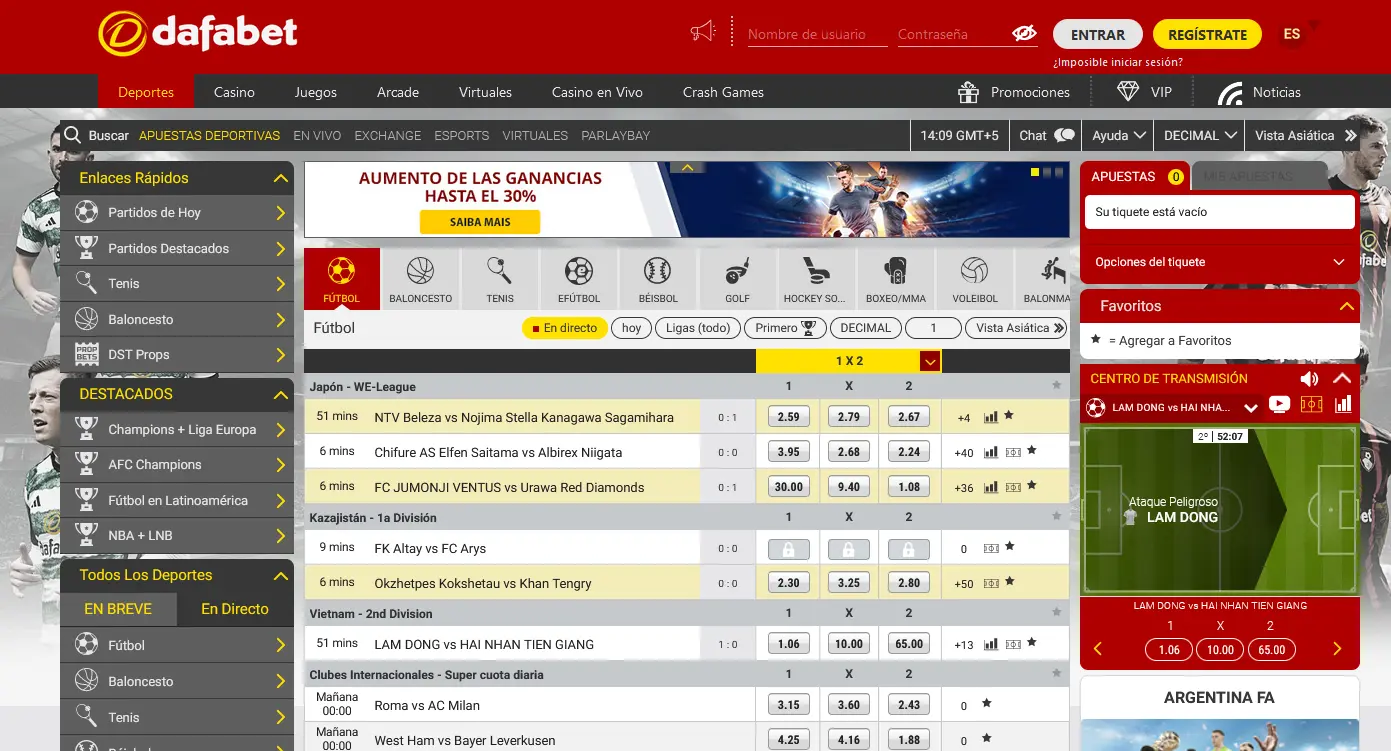The height and width of the screenshot is (751, 1391).
Task: Switch to the EN BREVE tab
Action: 118,609
